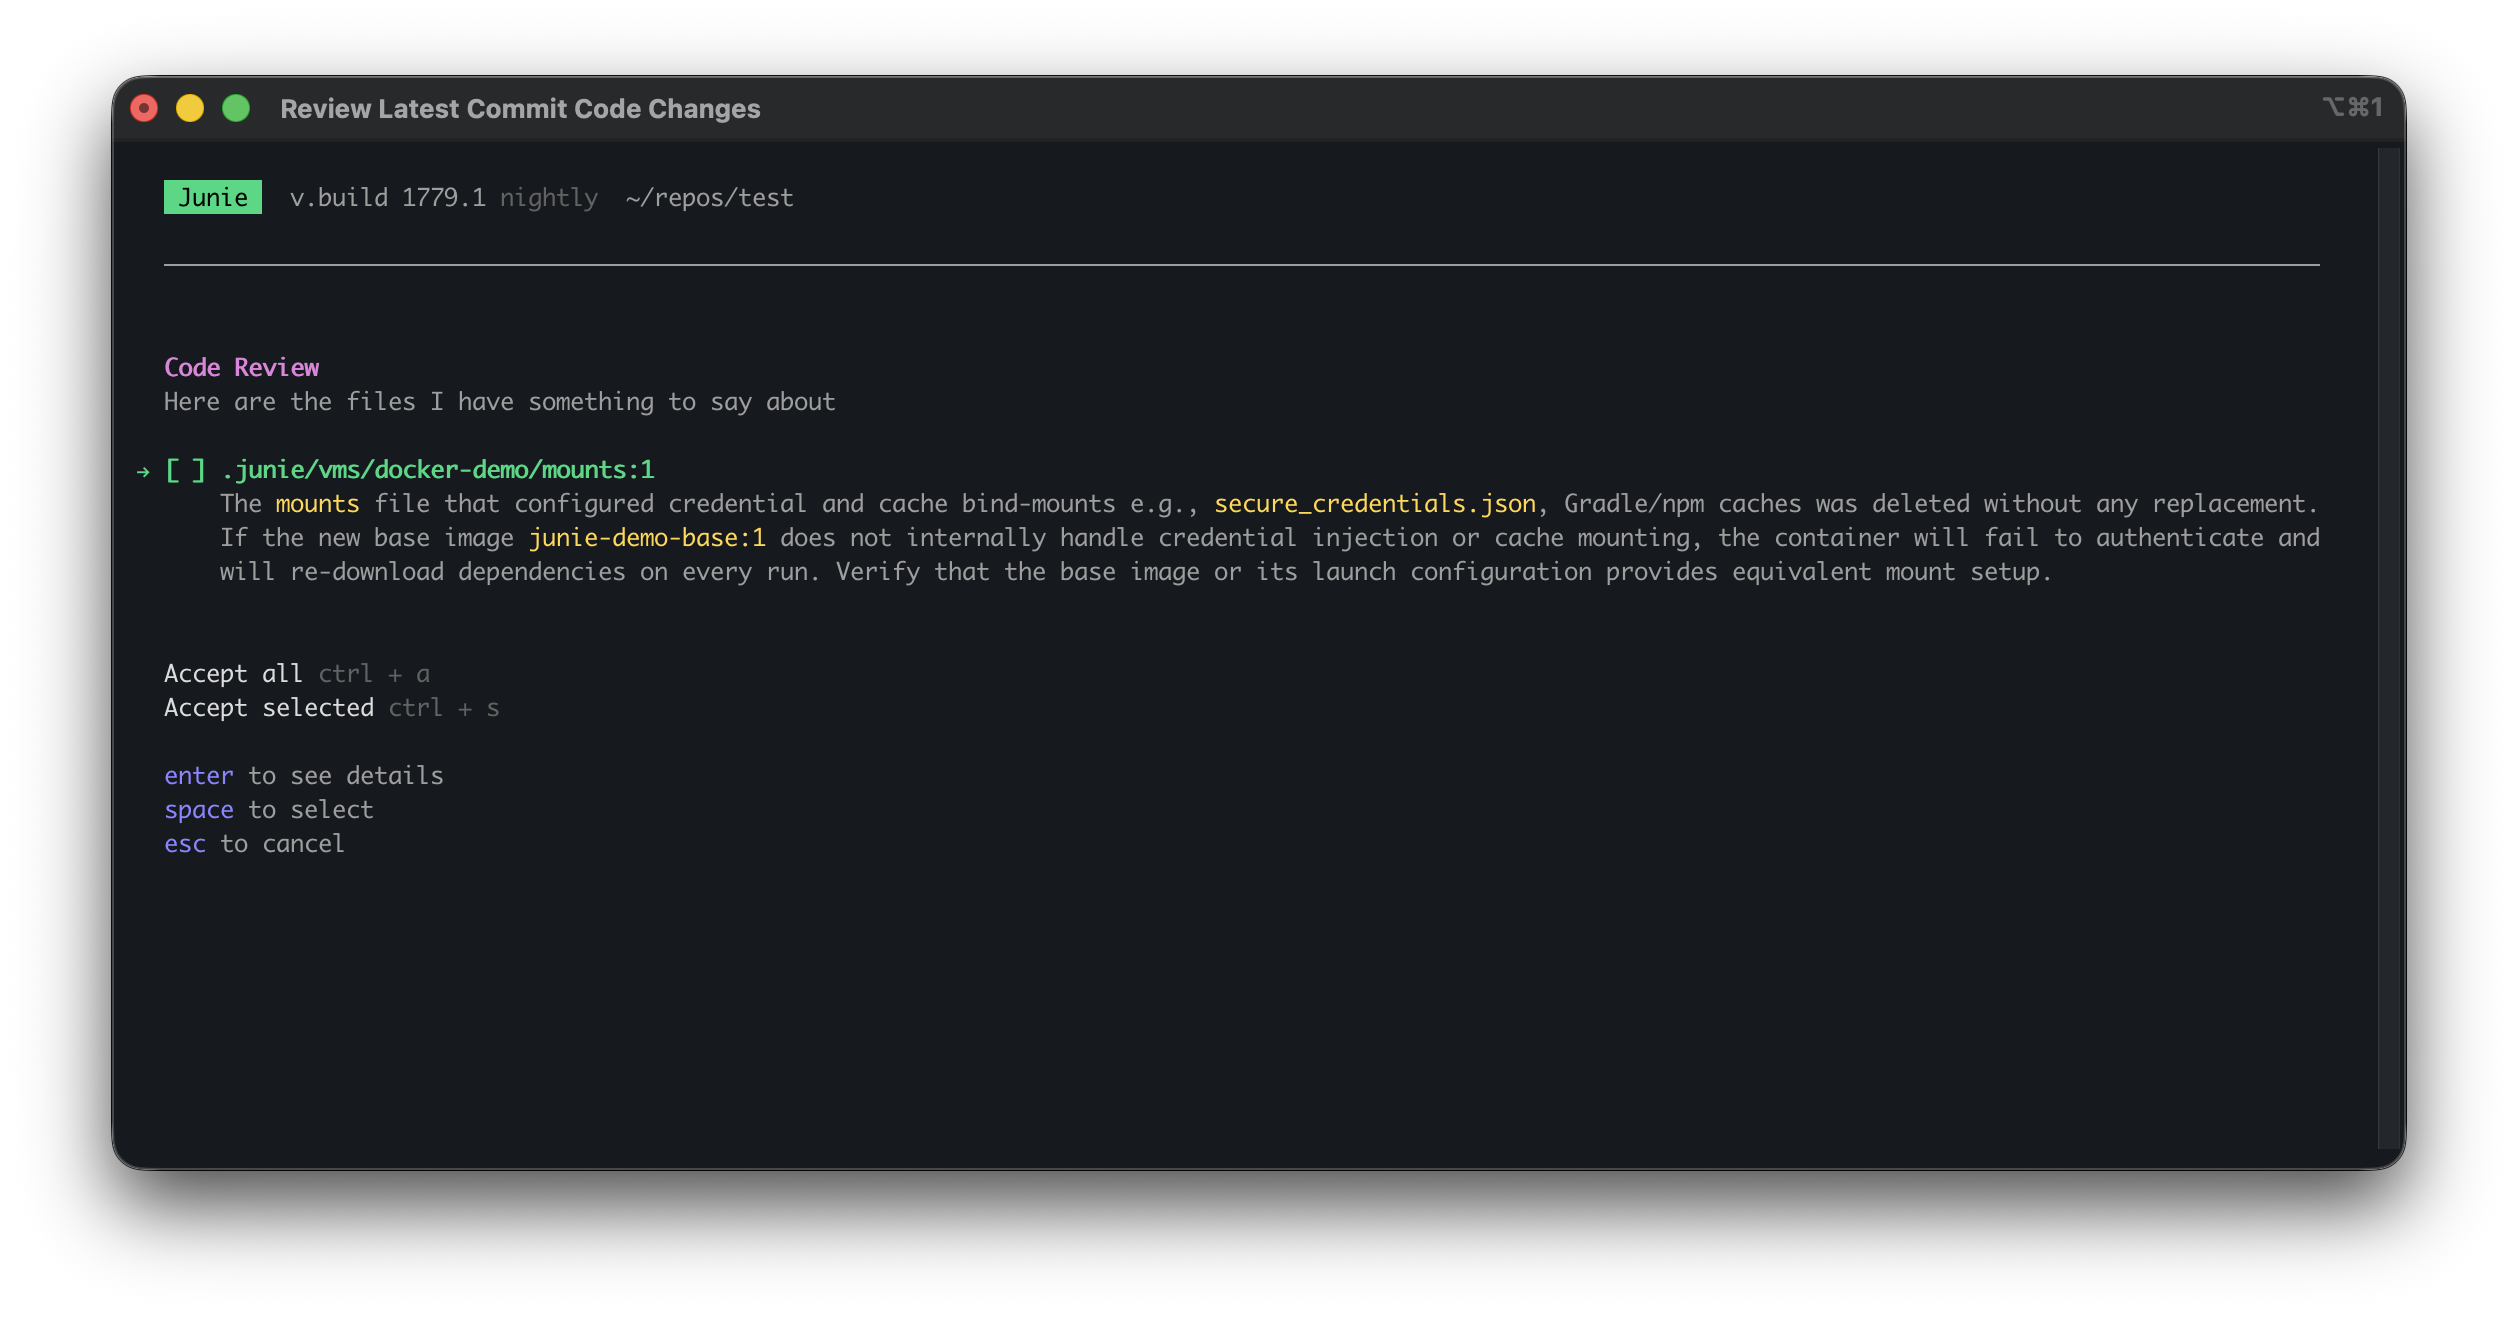This screenshot has height=1318, width=2518.
Task: Click the terminal vertical scrollbar
Action: click(x=2389, y=648)
